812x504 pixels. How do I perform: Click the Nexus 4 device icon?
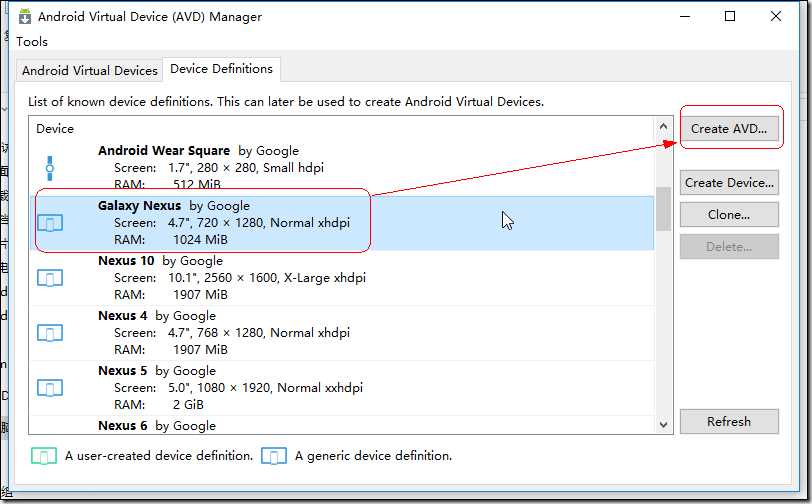tap(50, 333)
